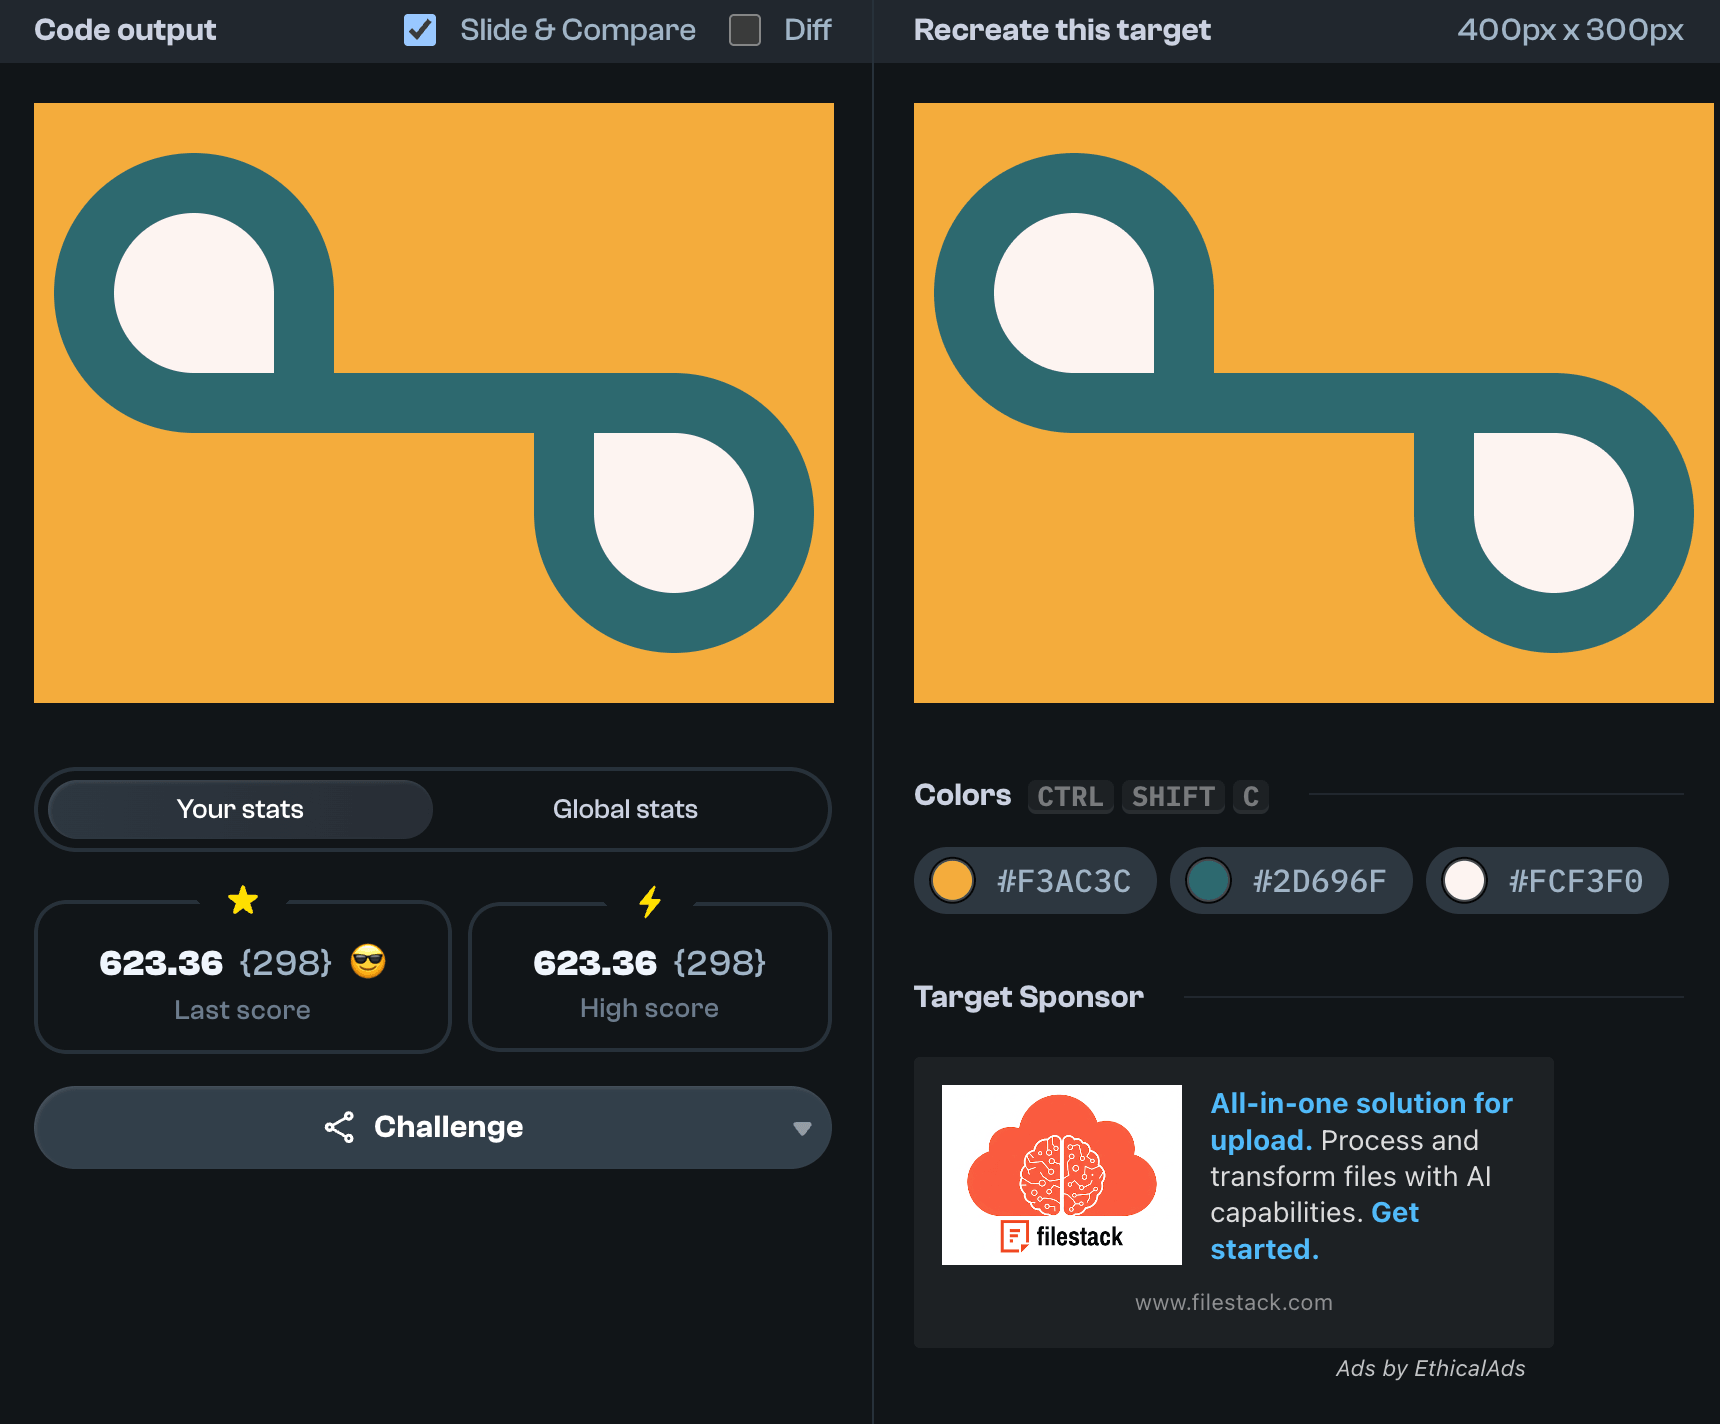This screenshot has width=1720, height=1424.
Task: Click the Challenge button label
Action: click(448, 1127)
